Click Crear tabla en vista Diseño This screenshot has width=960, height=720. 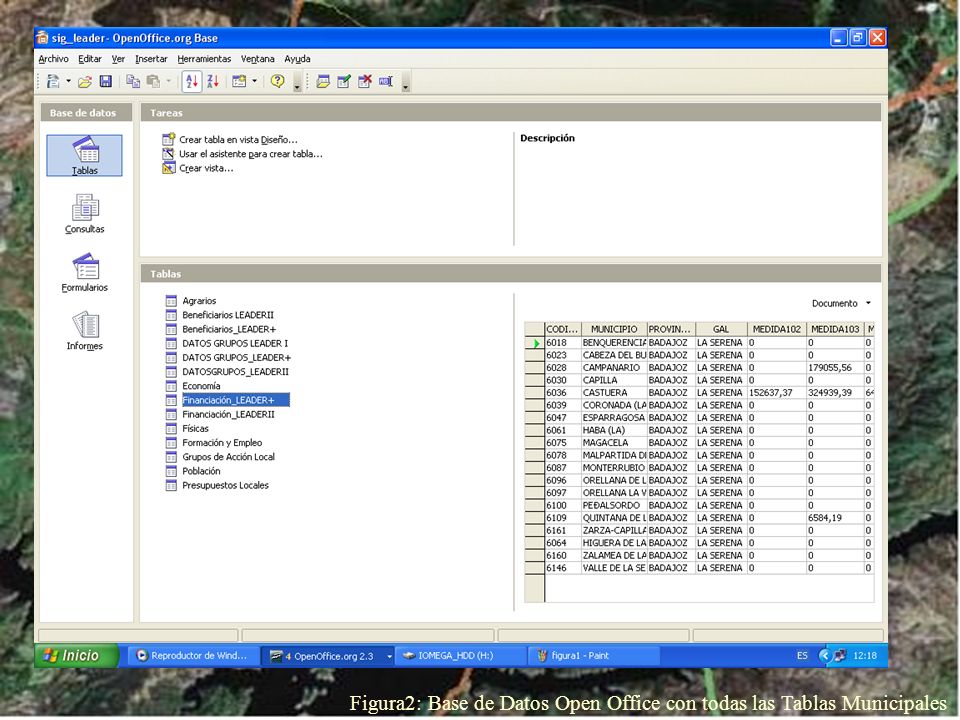click(230, 140)
